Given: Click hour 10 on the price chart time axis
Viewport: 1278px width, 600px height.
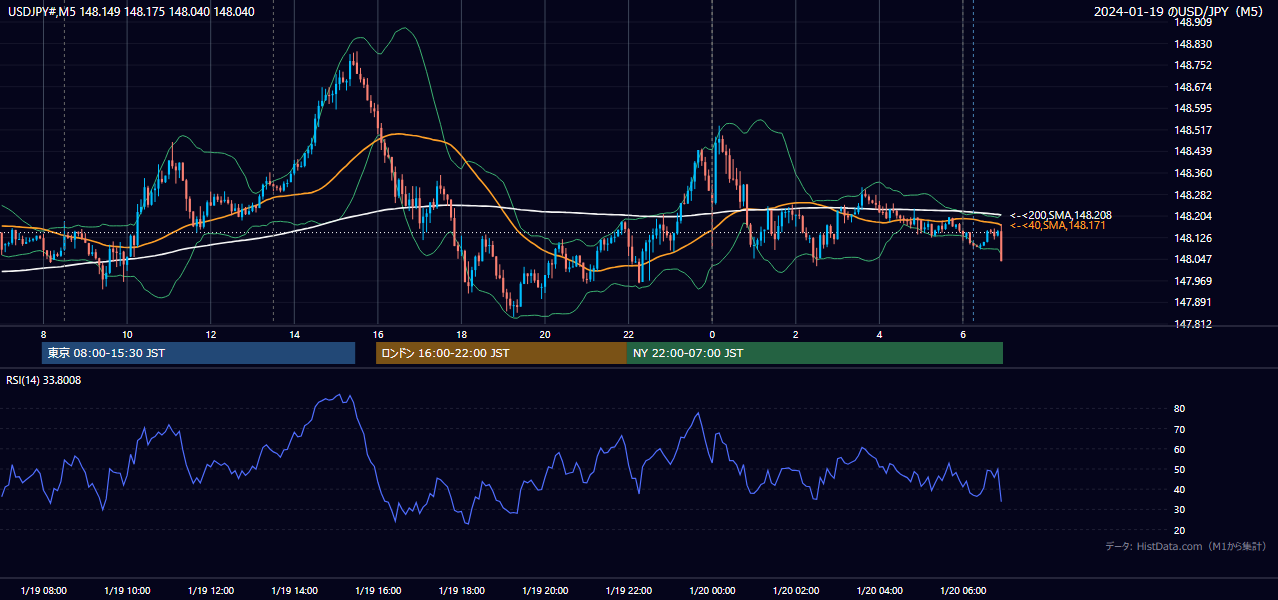Looking at the screenshot, I should tap(127, 334).
